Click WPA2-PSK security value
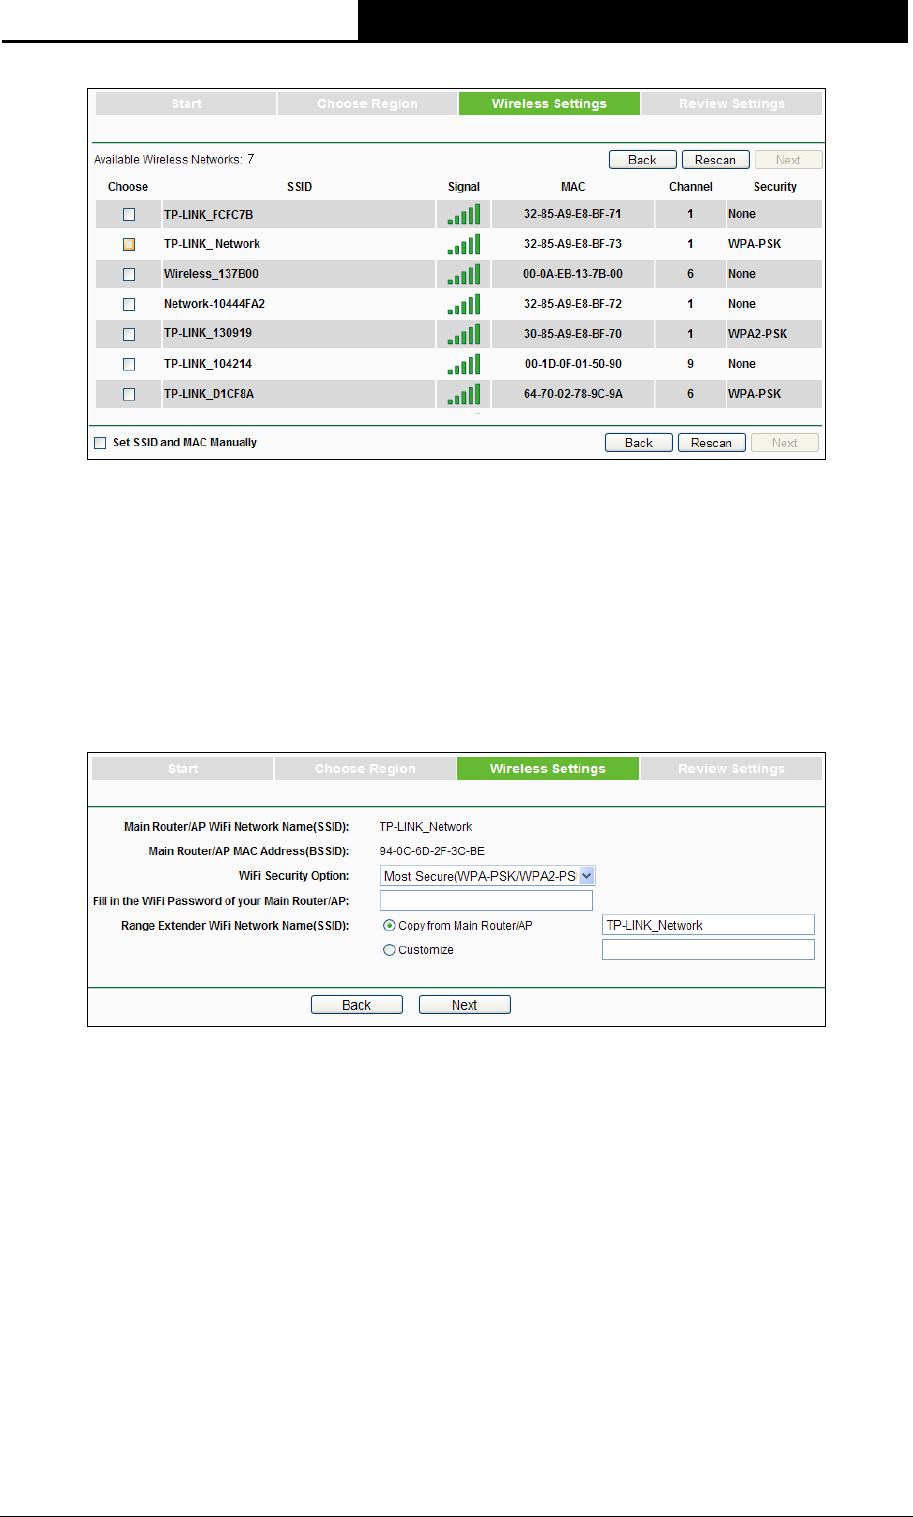 click(x=758, y=334)
